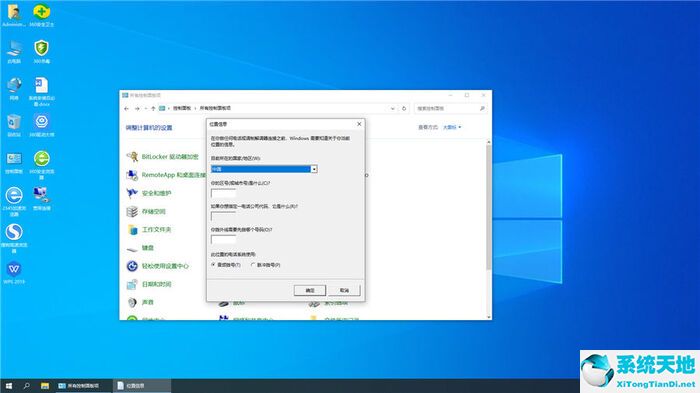Choose 音频拨号 tone dialing radio button
The width and height of the screenshot is (700, 393).
226,265
